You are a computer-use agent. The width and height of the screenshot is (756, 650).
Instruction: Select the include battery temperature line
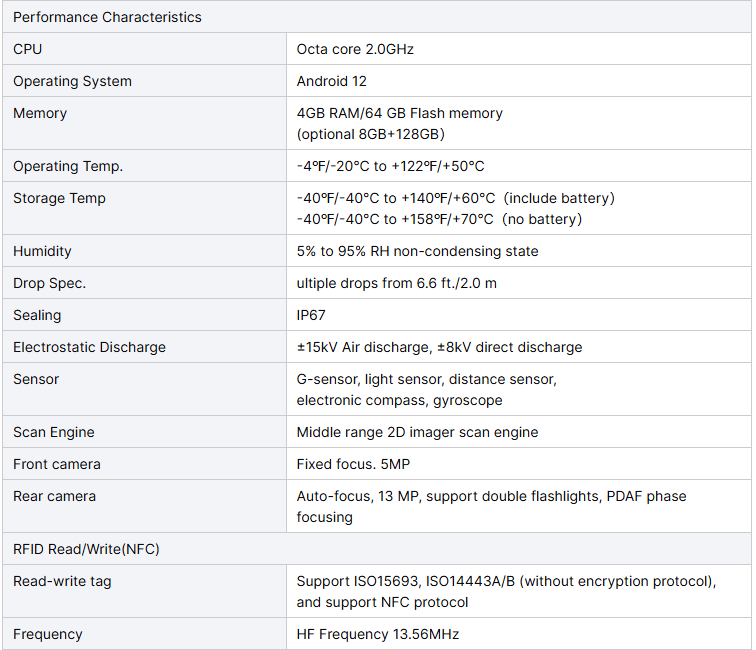click(456, 198)
